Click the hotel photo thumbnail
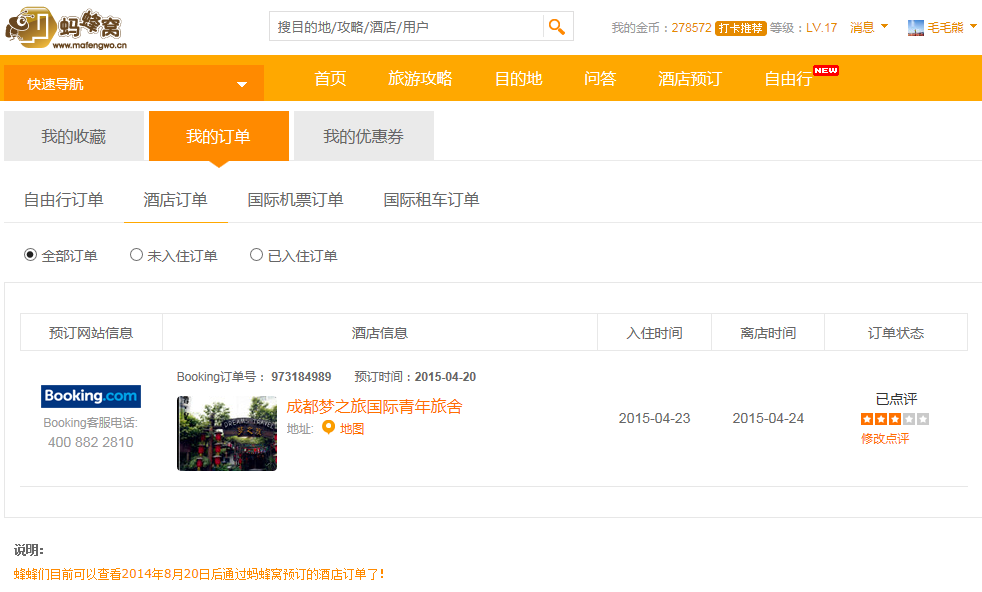982x592 pixels. pyautogui.click(x=227, y=433)
